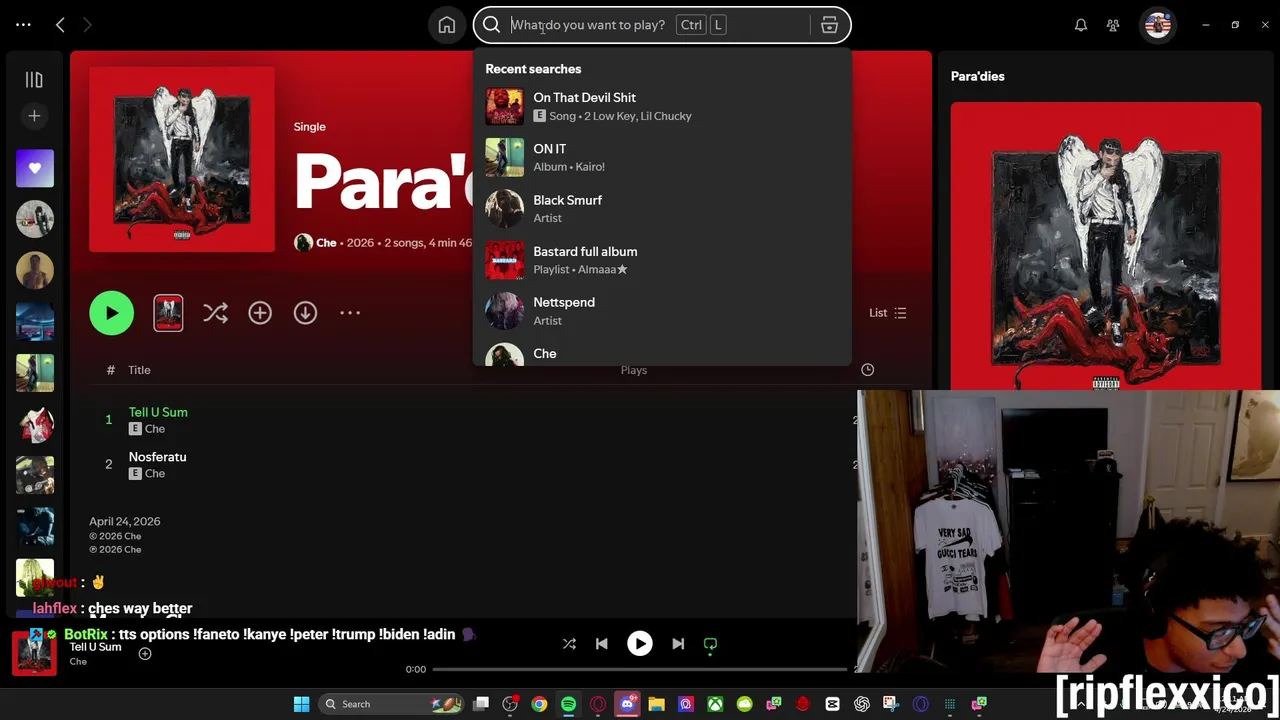
Task: Expand Your Library sidebar
Action: 34,79
